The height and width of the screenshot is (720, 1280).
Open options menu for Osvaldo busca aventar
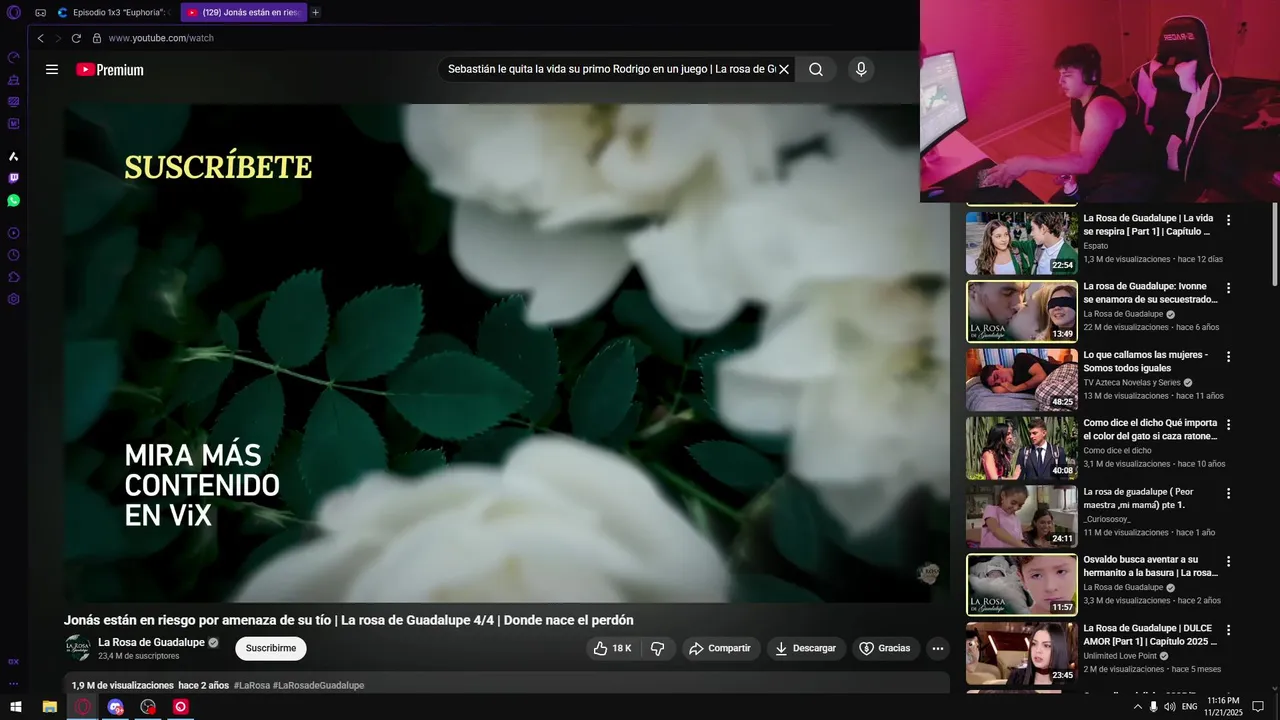(1228, 561)
